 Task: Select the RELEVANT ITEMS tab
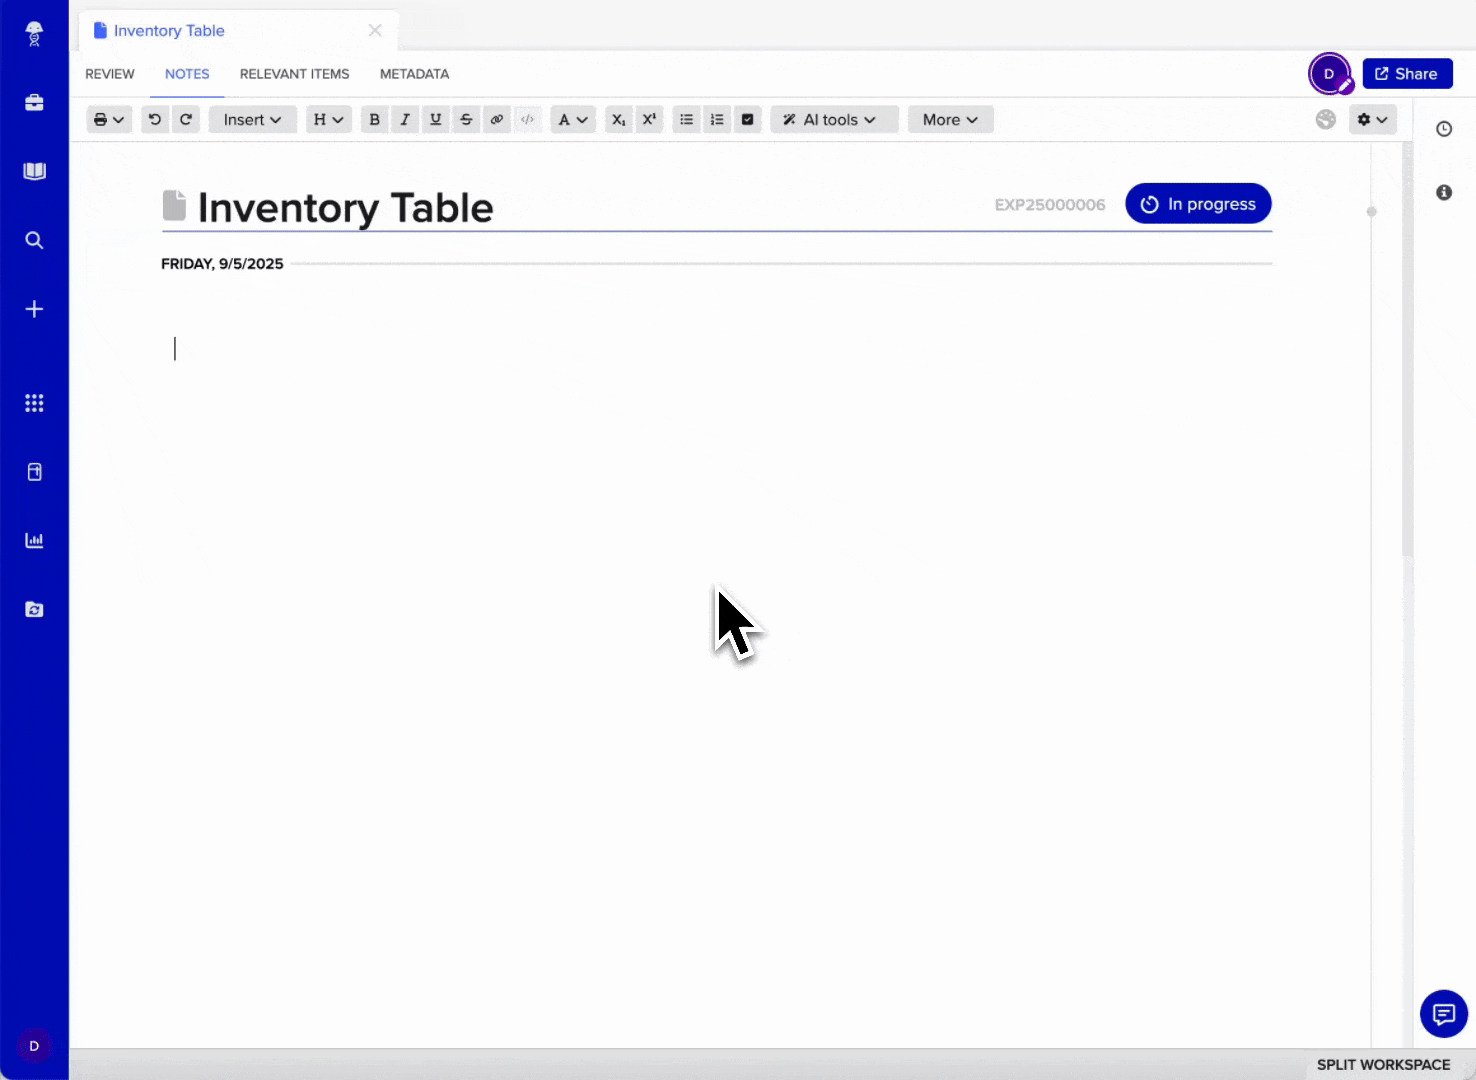(x=294, y=73)
